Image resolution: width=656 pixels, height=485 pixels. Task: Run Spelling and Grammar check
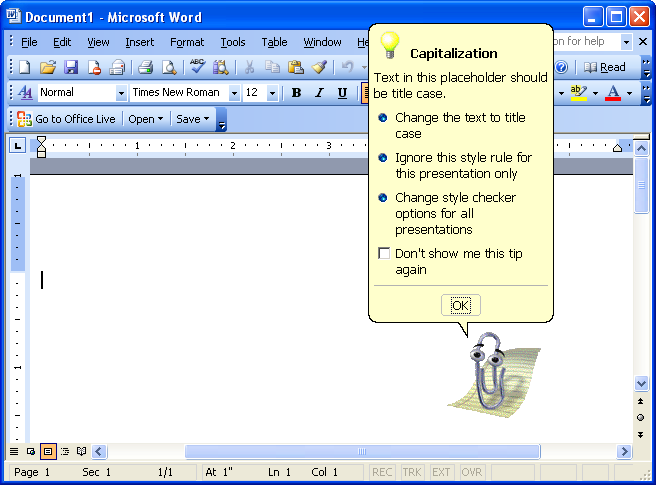[x=197, y=67]
